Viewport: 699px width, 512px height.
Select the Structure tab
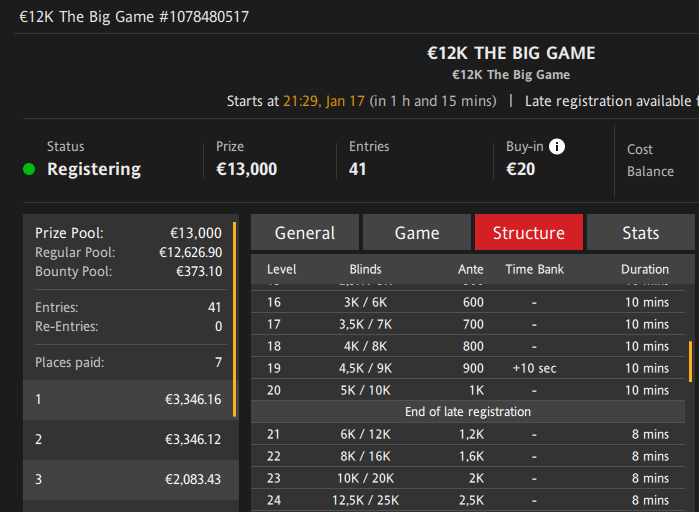click(529, 233)
